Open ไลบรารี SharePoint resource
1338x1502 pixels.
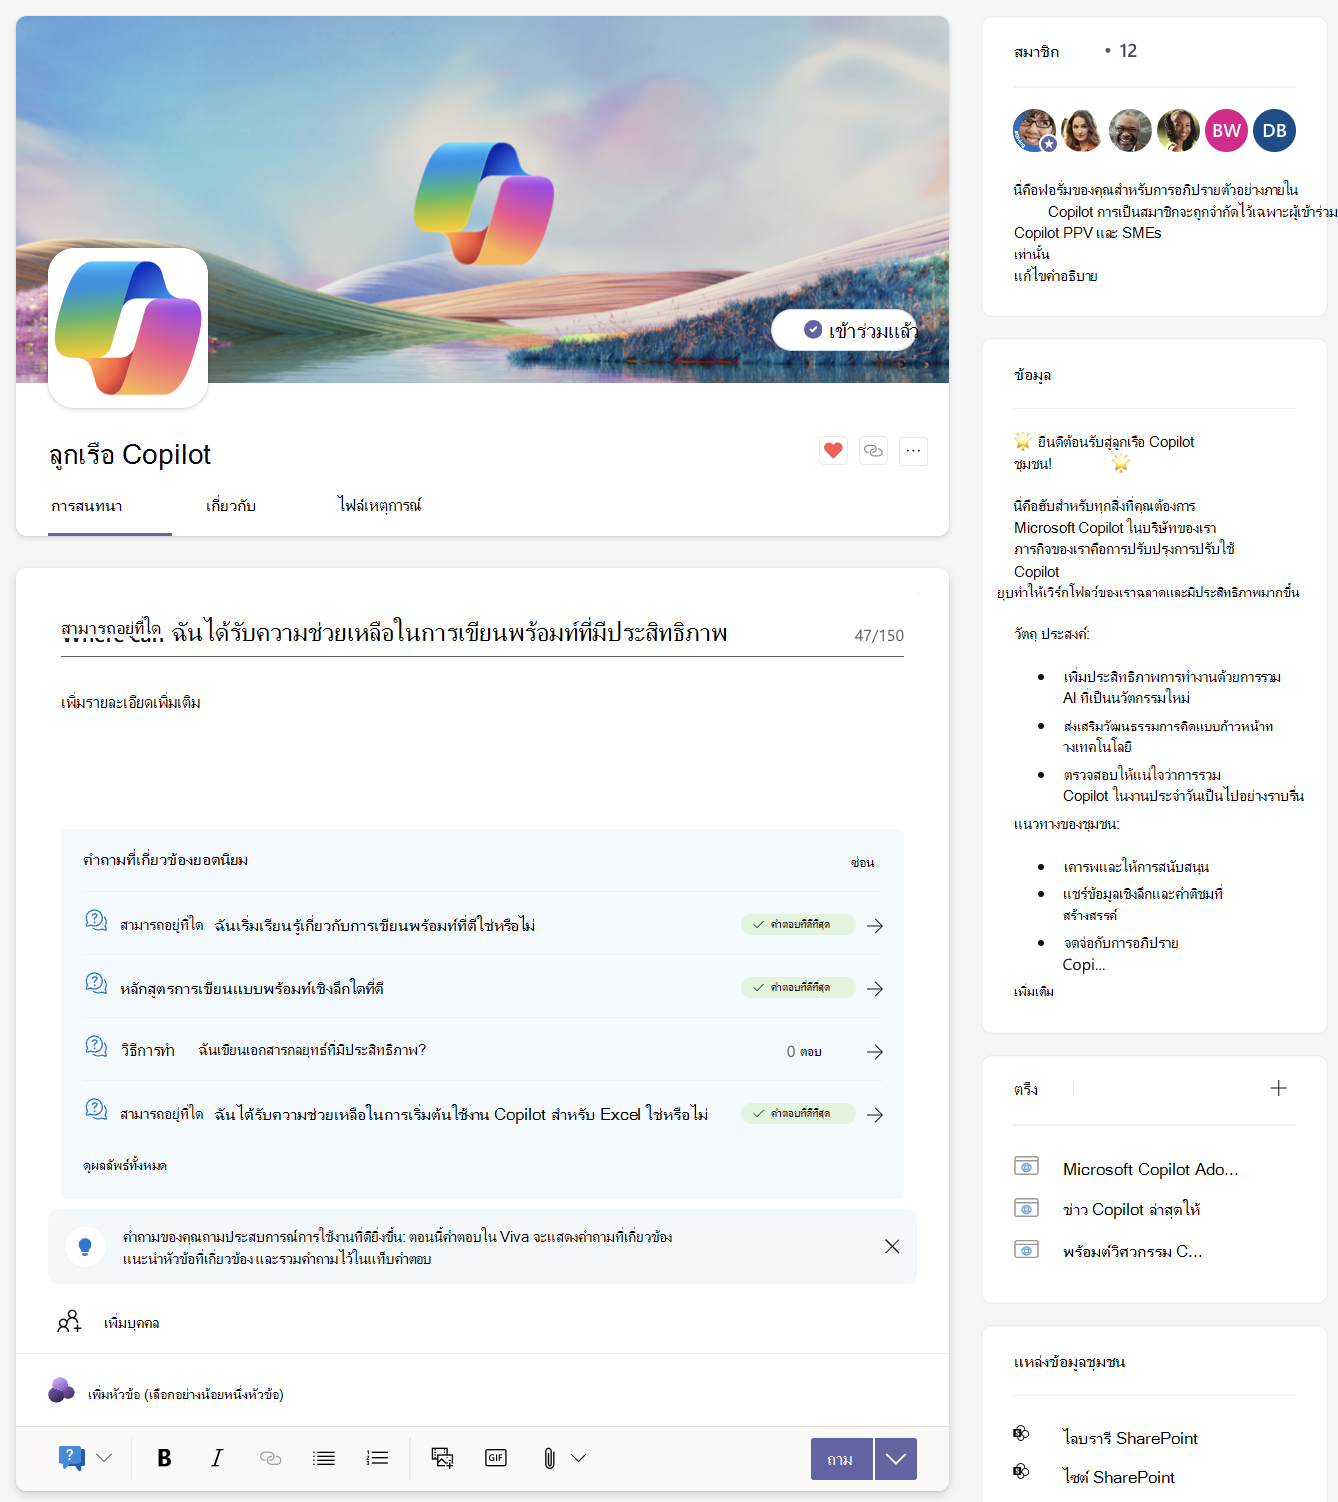1130,1438
